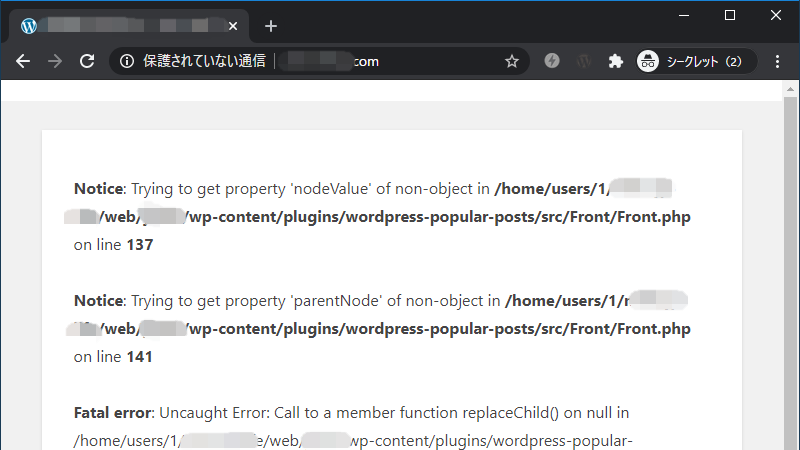Click the 'Fatal error' bold text
The height and width of the screenshot is (450, 800).
[x=113, y=412]
